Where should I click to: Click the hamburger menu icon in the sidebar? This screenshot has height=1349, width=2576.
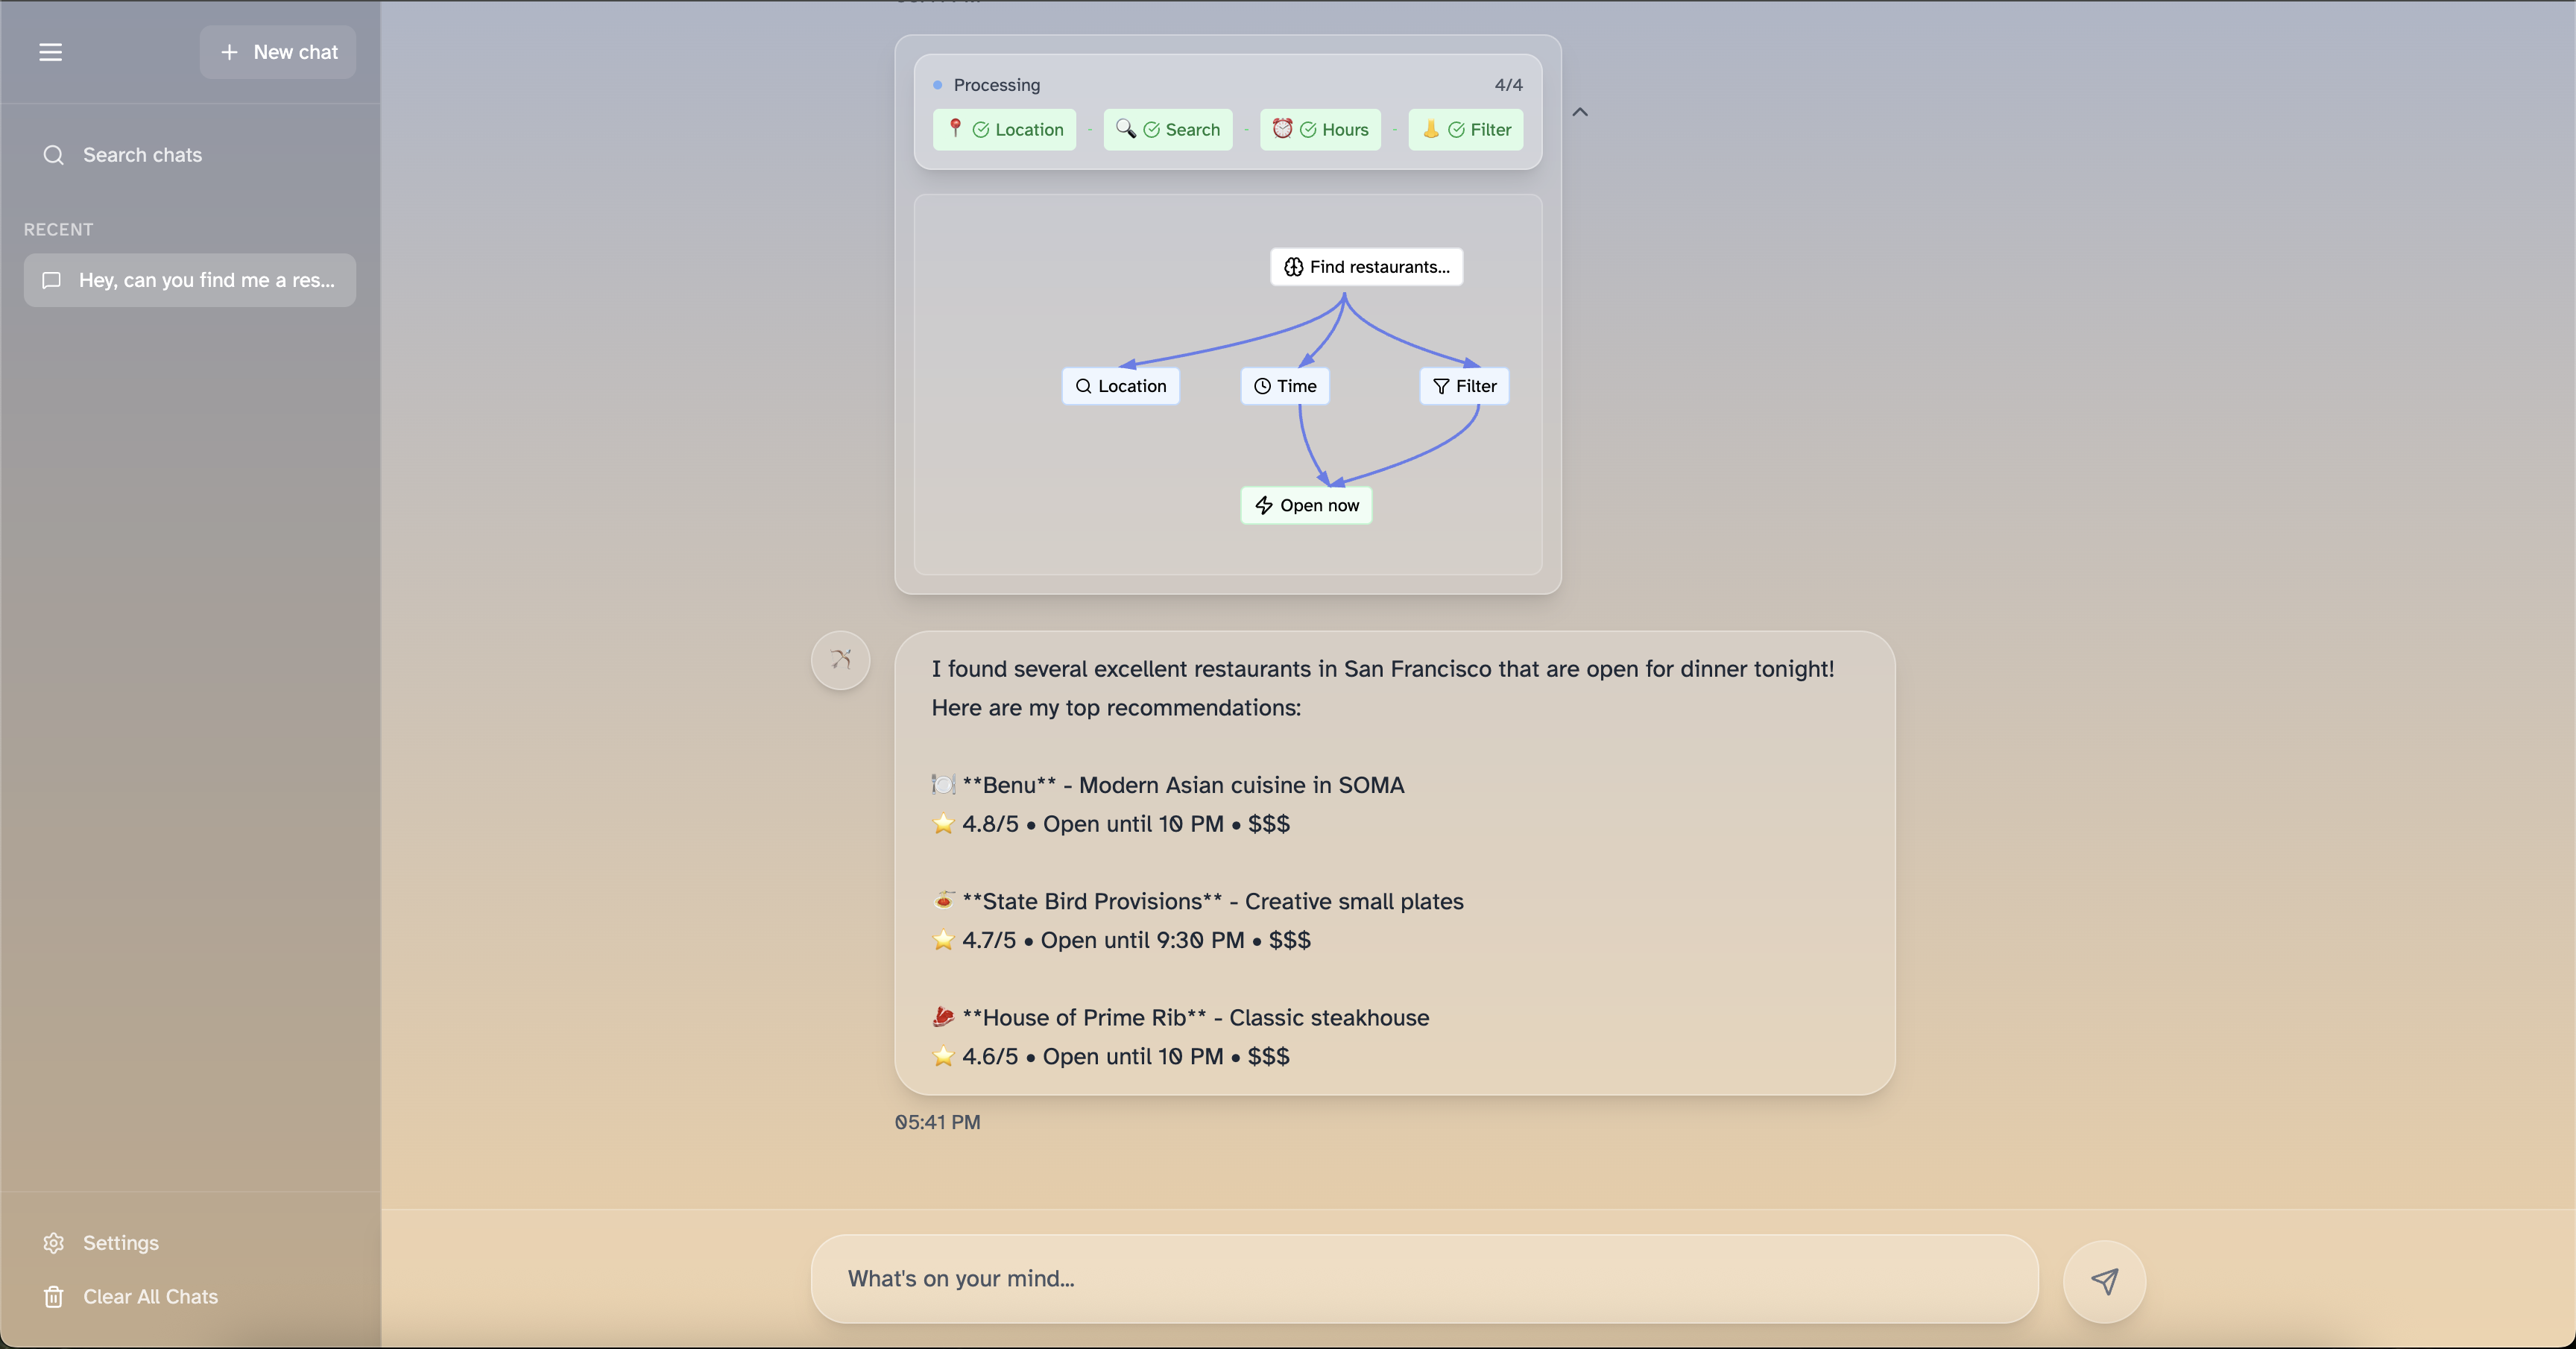(x=50, y=52)
